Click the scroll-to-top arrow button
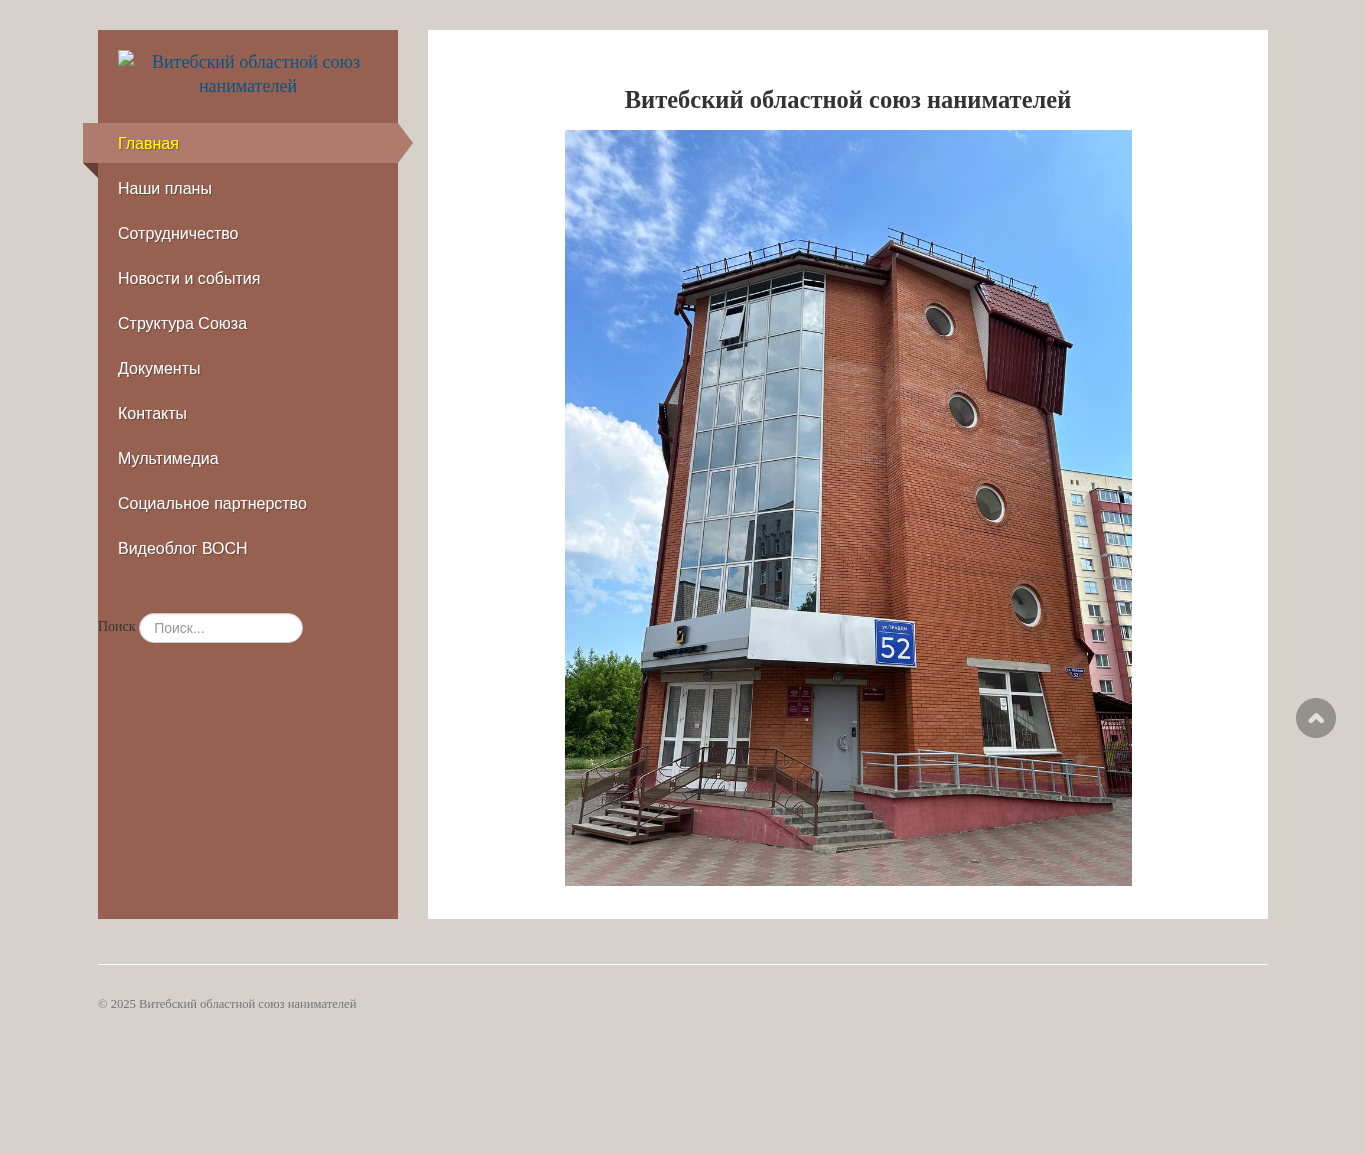1366x1154 pixels. (1316, 718)
